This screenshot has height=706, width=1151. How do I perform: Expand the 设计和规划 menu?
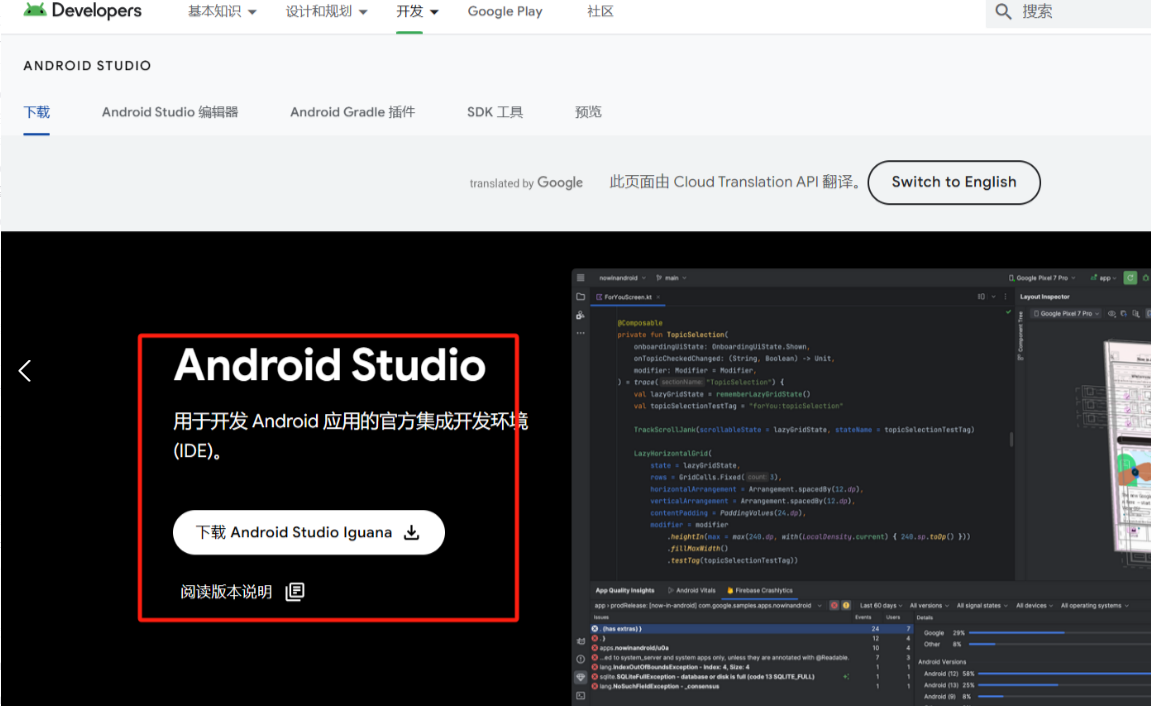327,12
